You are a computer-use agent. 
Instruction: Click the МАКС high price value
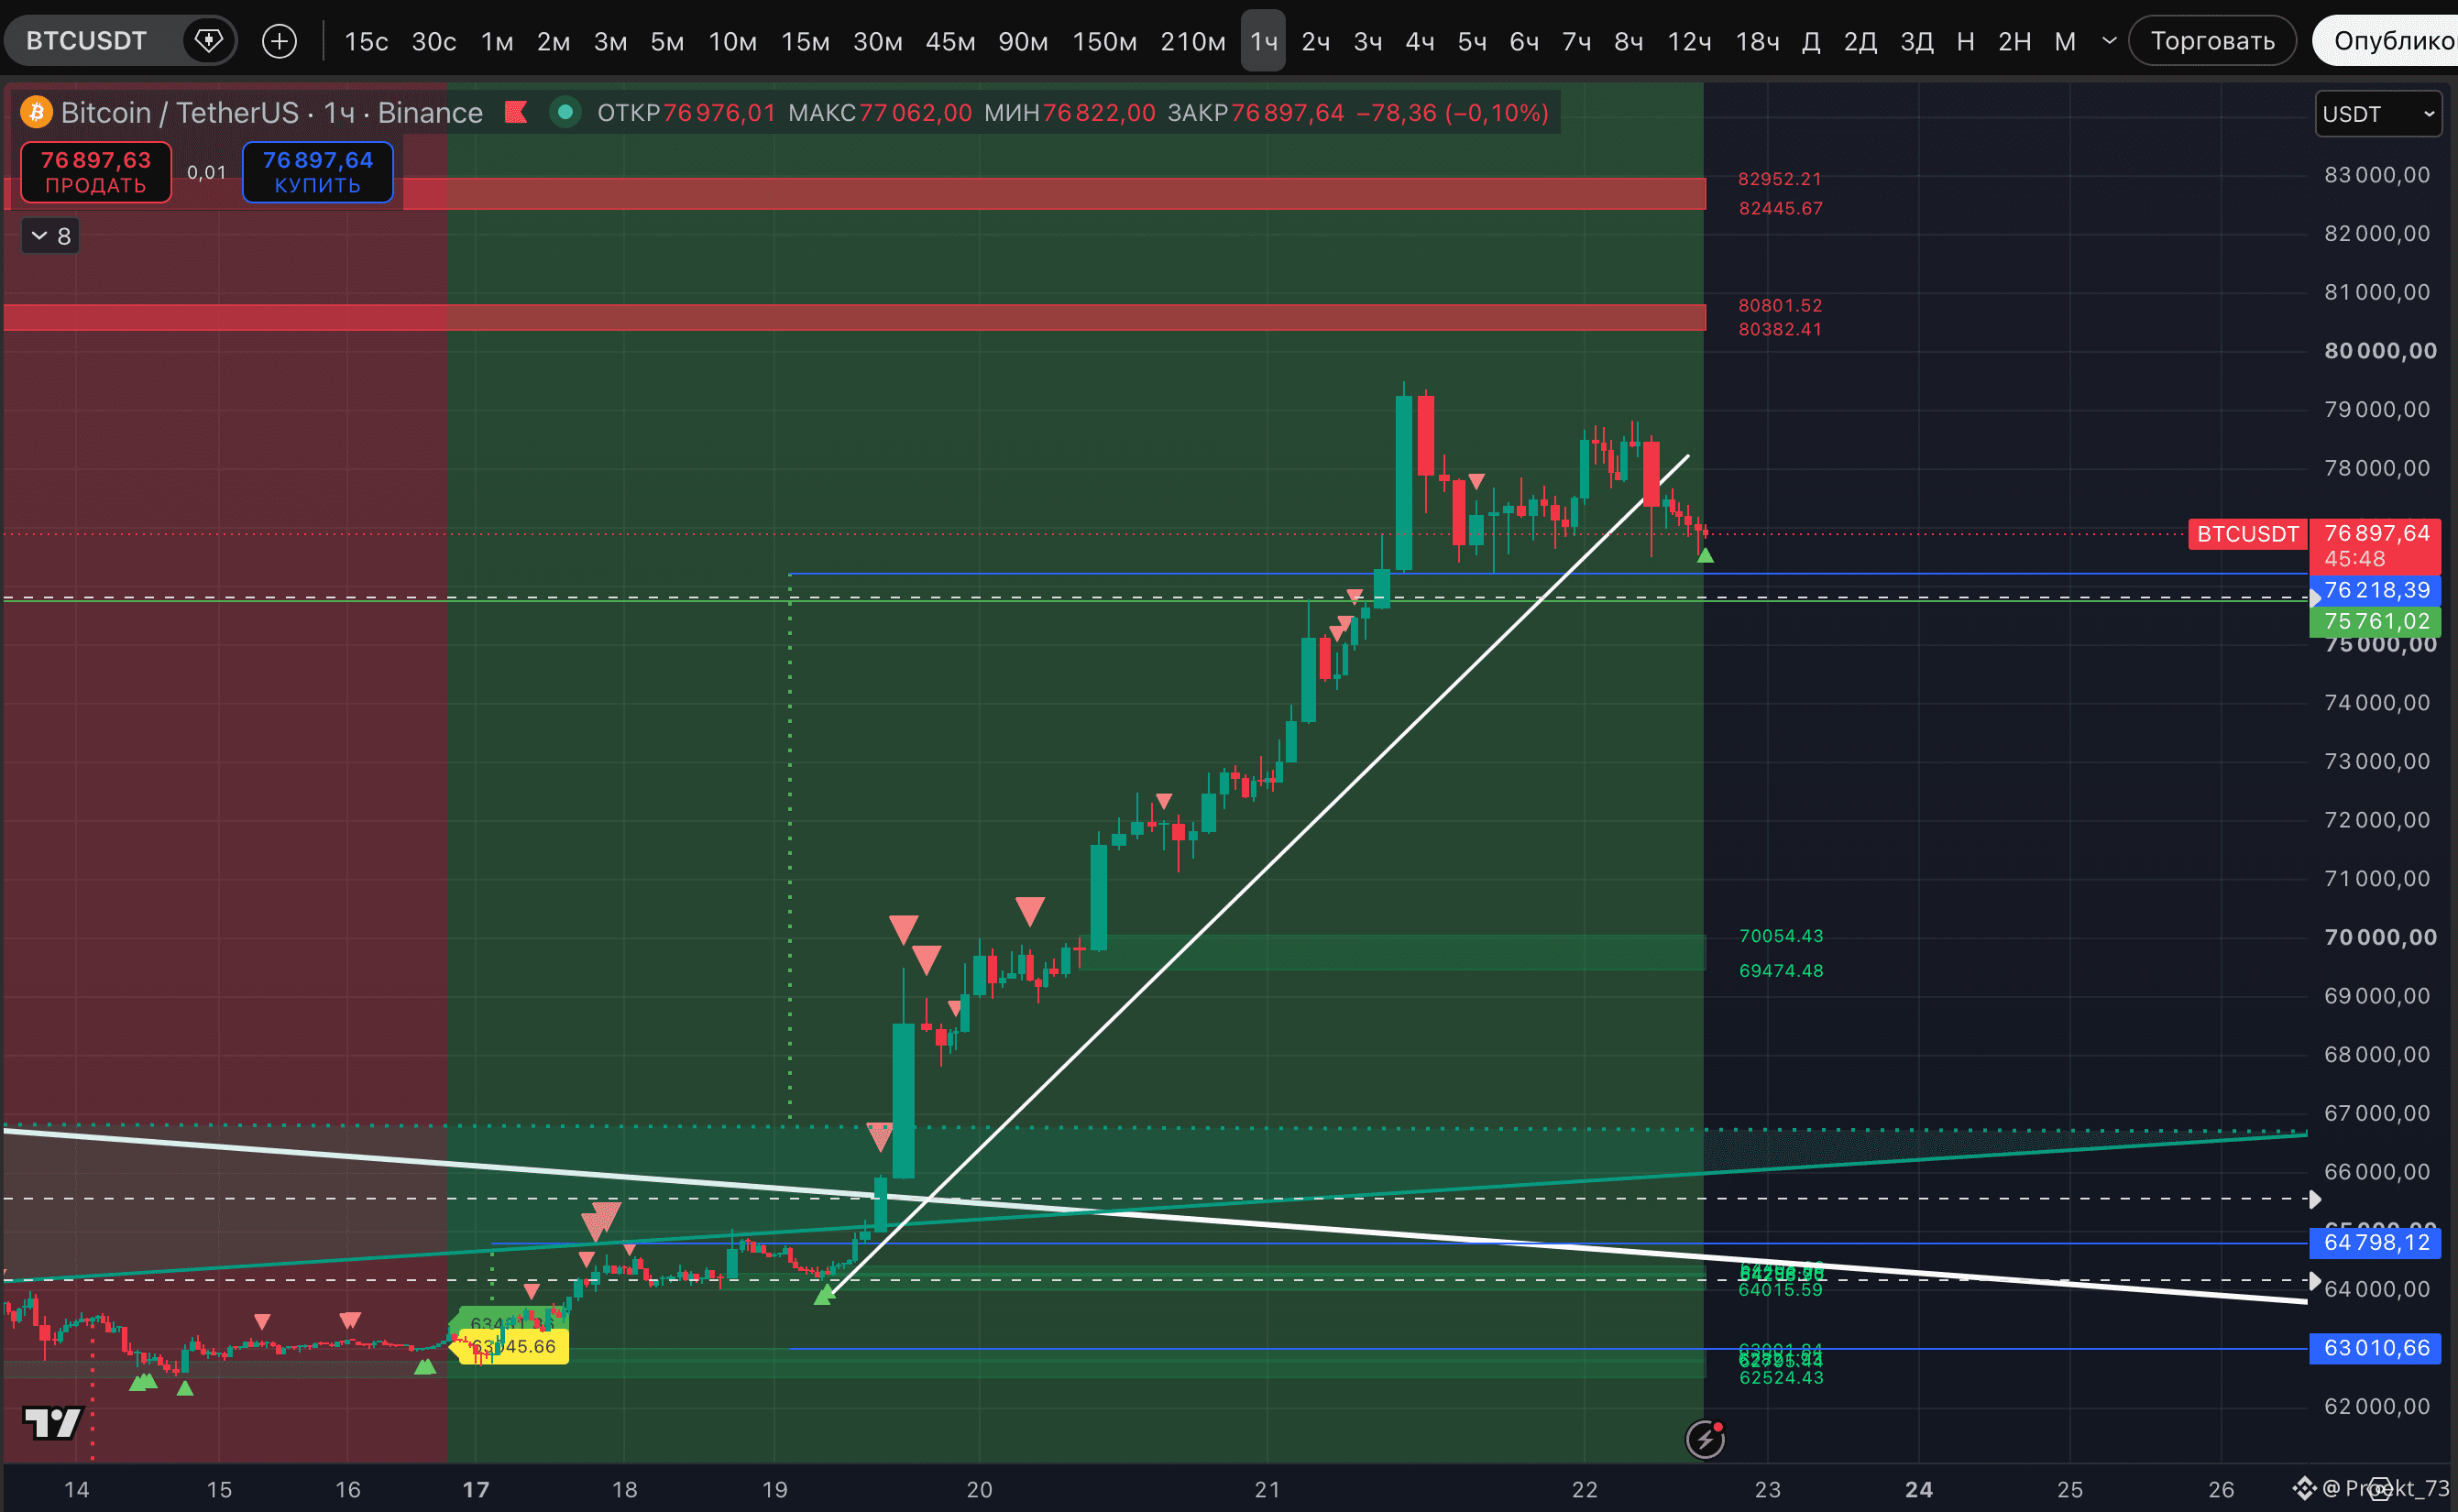(x=915, y=113)
